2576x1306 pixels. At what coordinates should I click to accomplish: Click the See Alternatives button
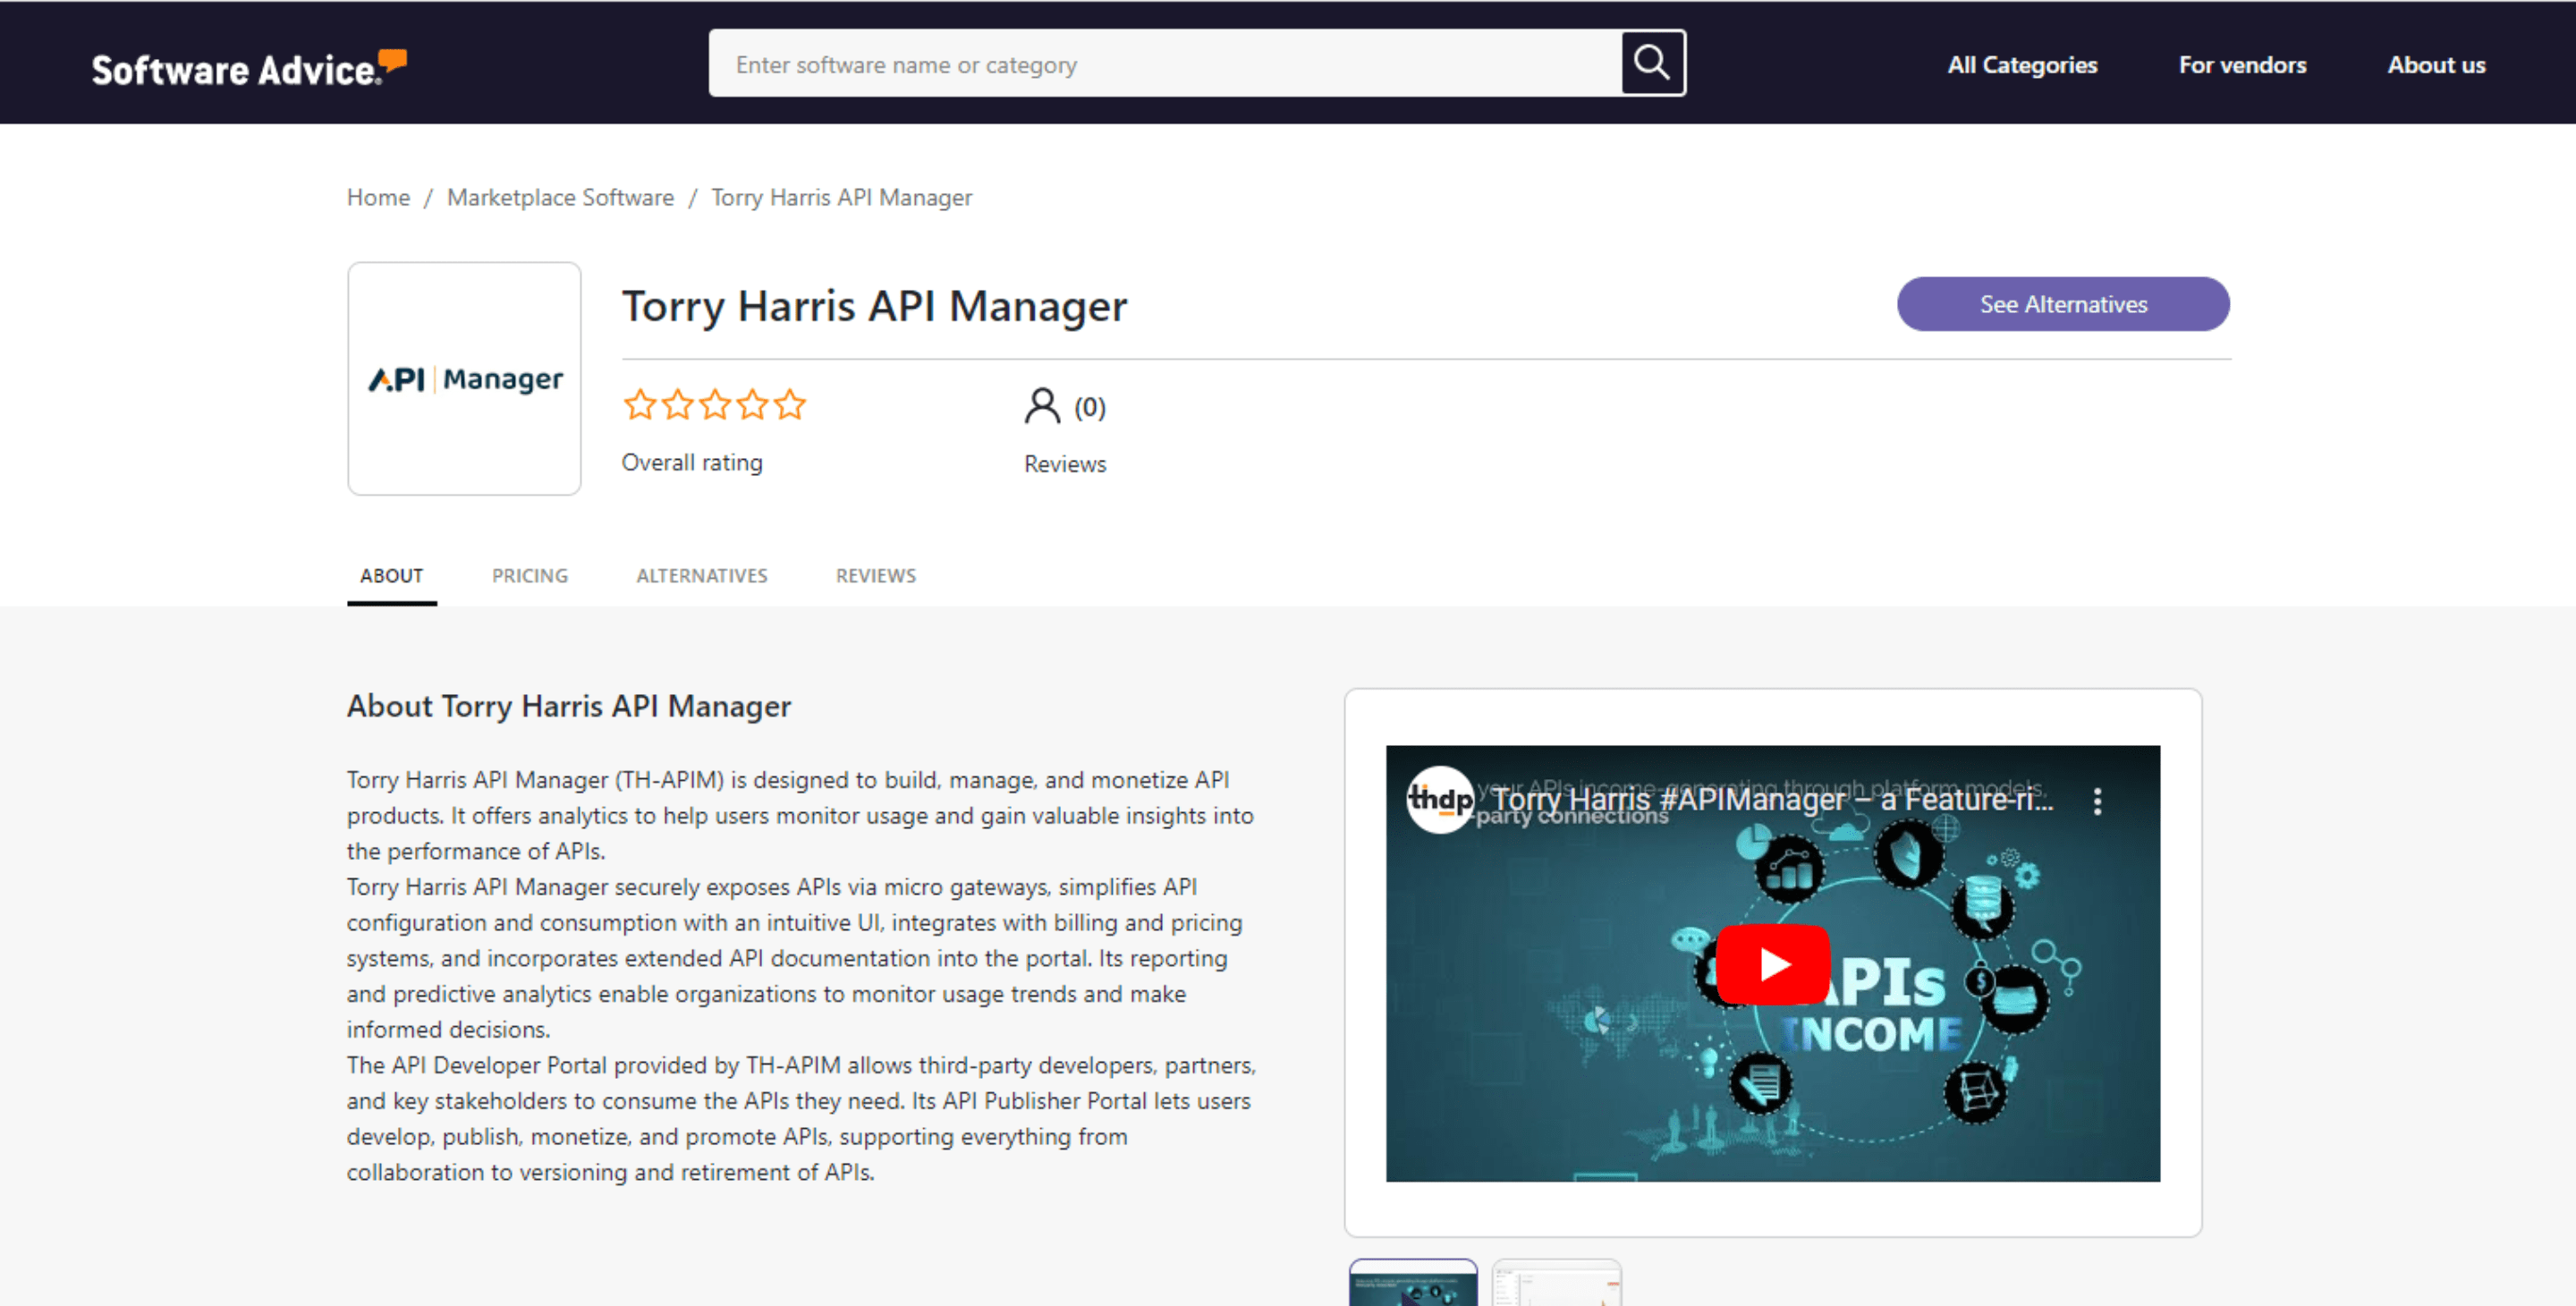point(2062,304)
